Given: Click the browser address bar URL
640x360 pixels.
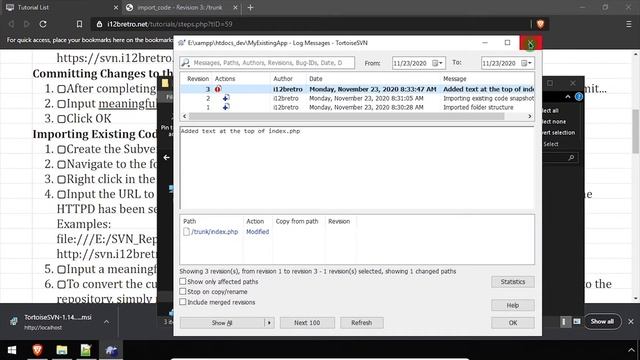Looking at the screenshot, I should click(169, 24).
